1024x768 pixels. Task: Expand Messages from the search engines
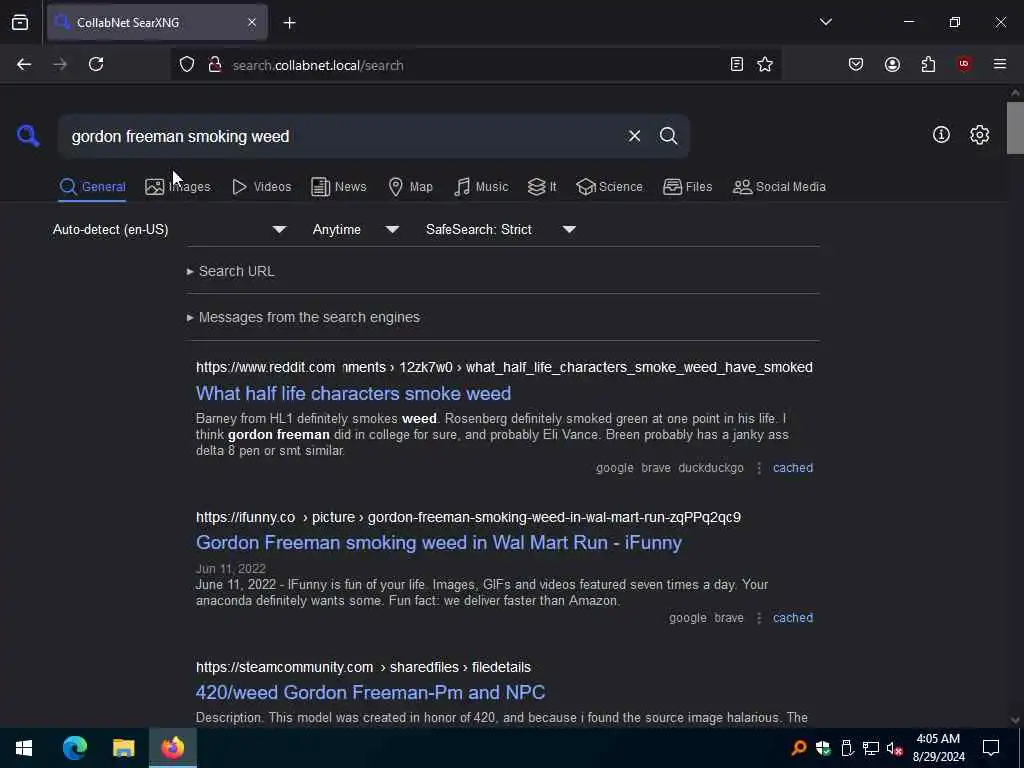point(304,317)
